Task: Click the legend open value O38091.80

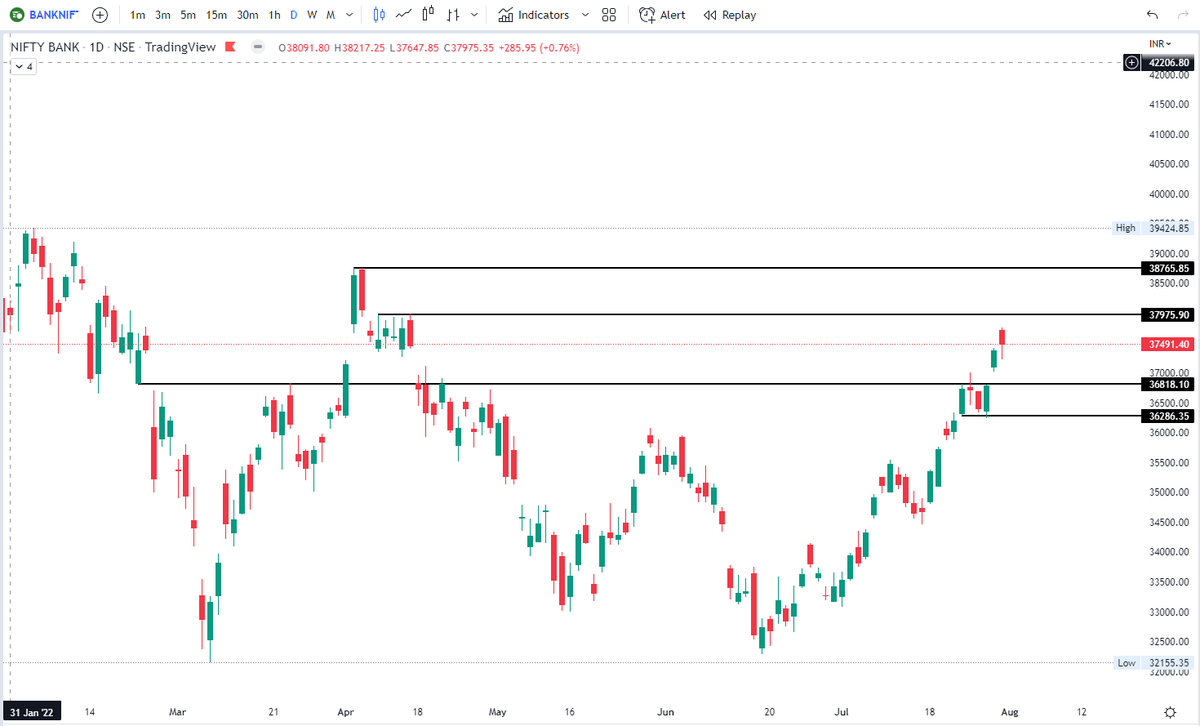Action: click(x=305, y=47)
